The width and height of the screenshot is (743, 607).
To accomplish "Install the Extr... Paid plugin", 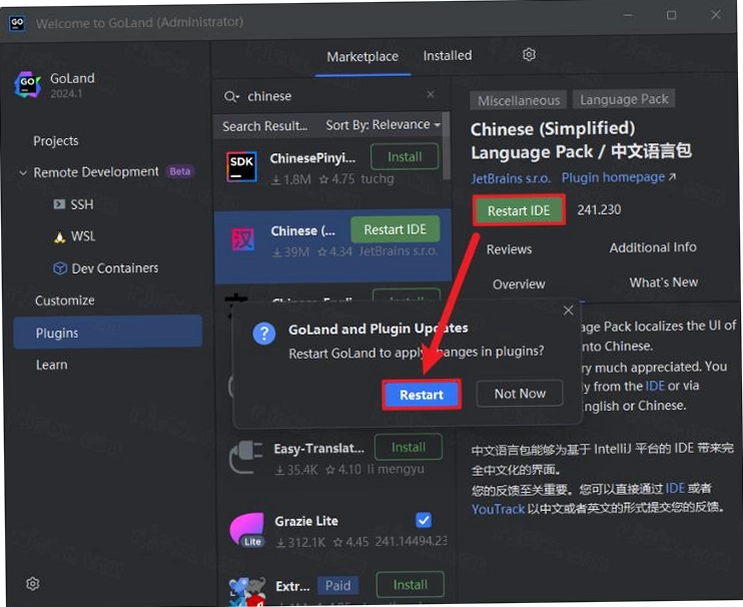I will tap(410, 585).
